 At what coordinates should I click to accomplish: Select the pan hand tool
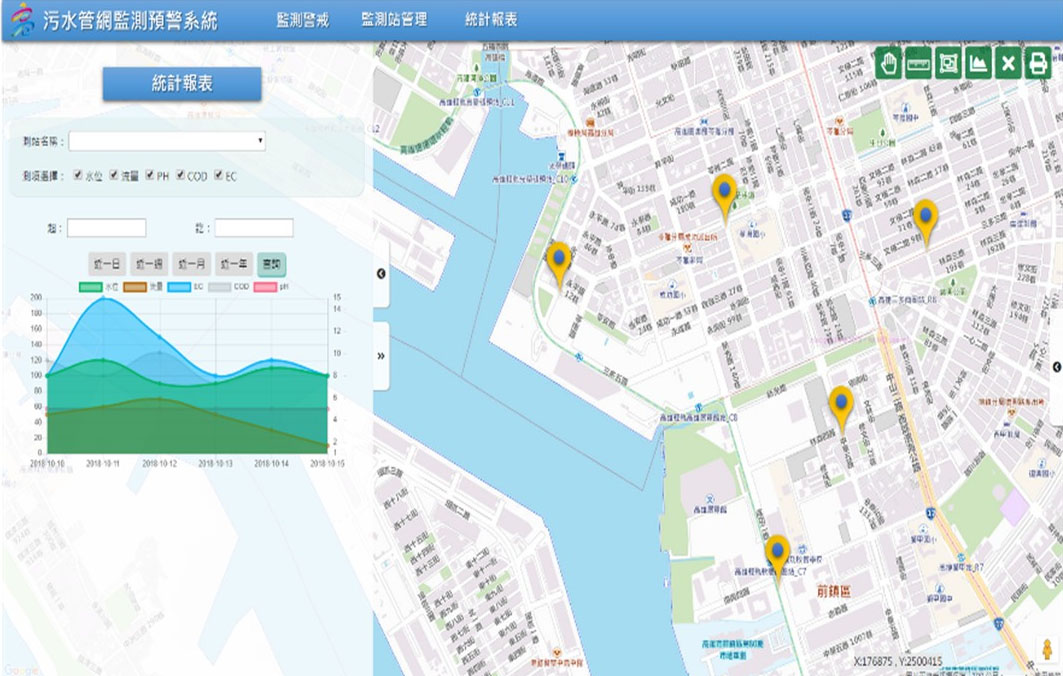point(889,63)
